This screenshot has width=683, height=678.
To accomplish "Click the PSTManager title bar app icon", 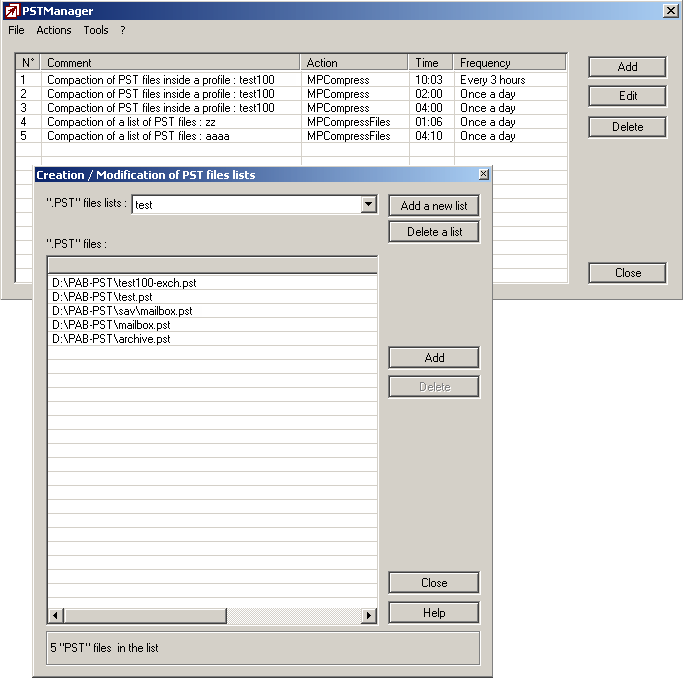I will click(x=12, y=11).
